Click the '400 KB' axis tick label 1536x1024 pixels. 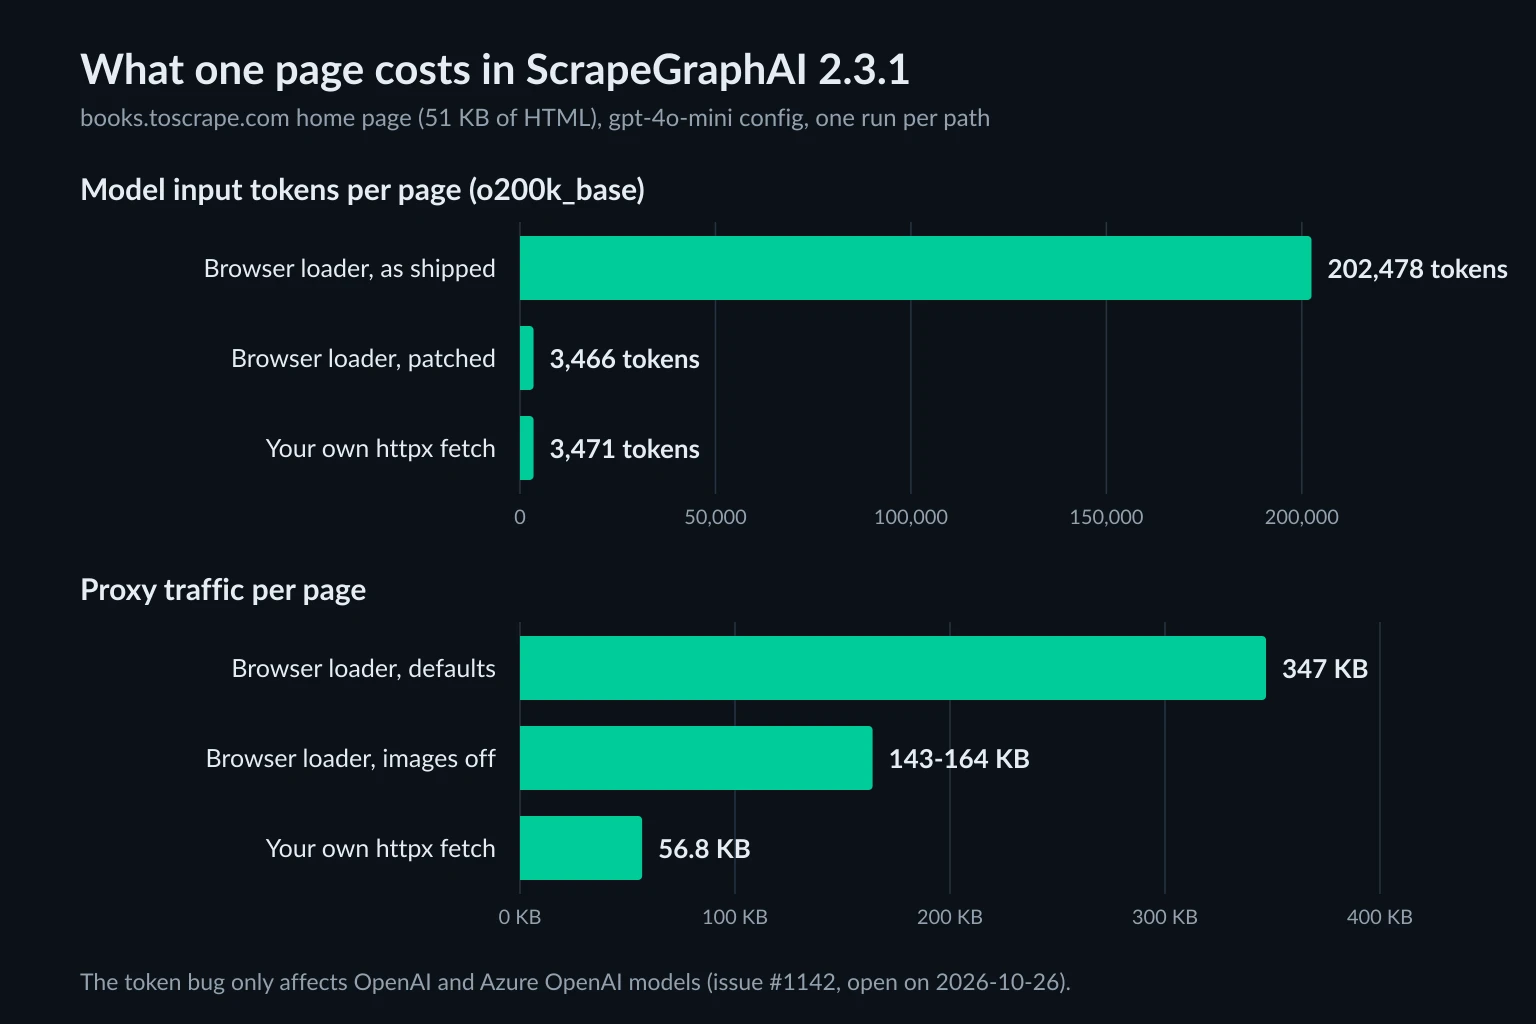coord(1380,917)
